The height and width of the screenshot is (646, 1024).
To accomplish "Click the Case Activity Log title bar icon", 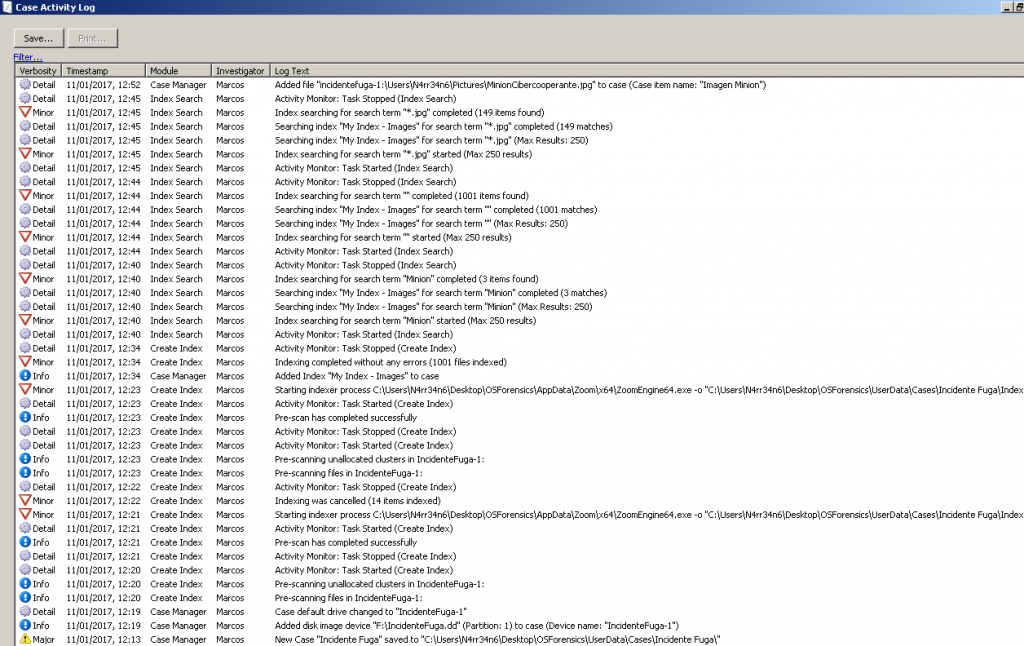I will (x=7, y=7).
